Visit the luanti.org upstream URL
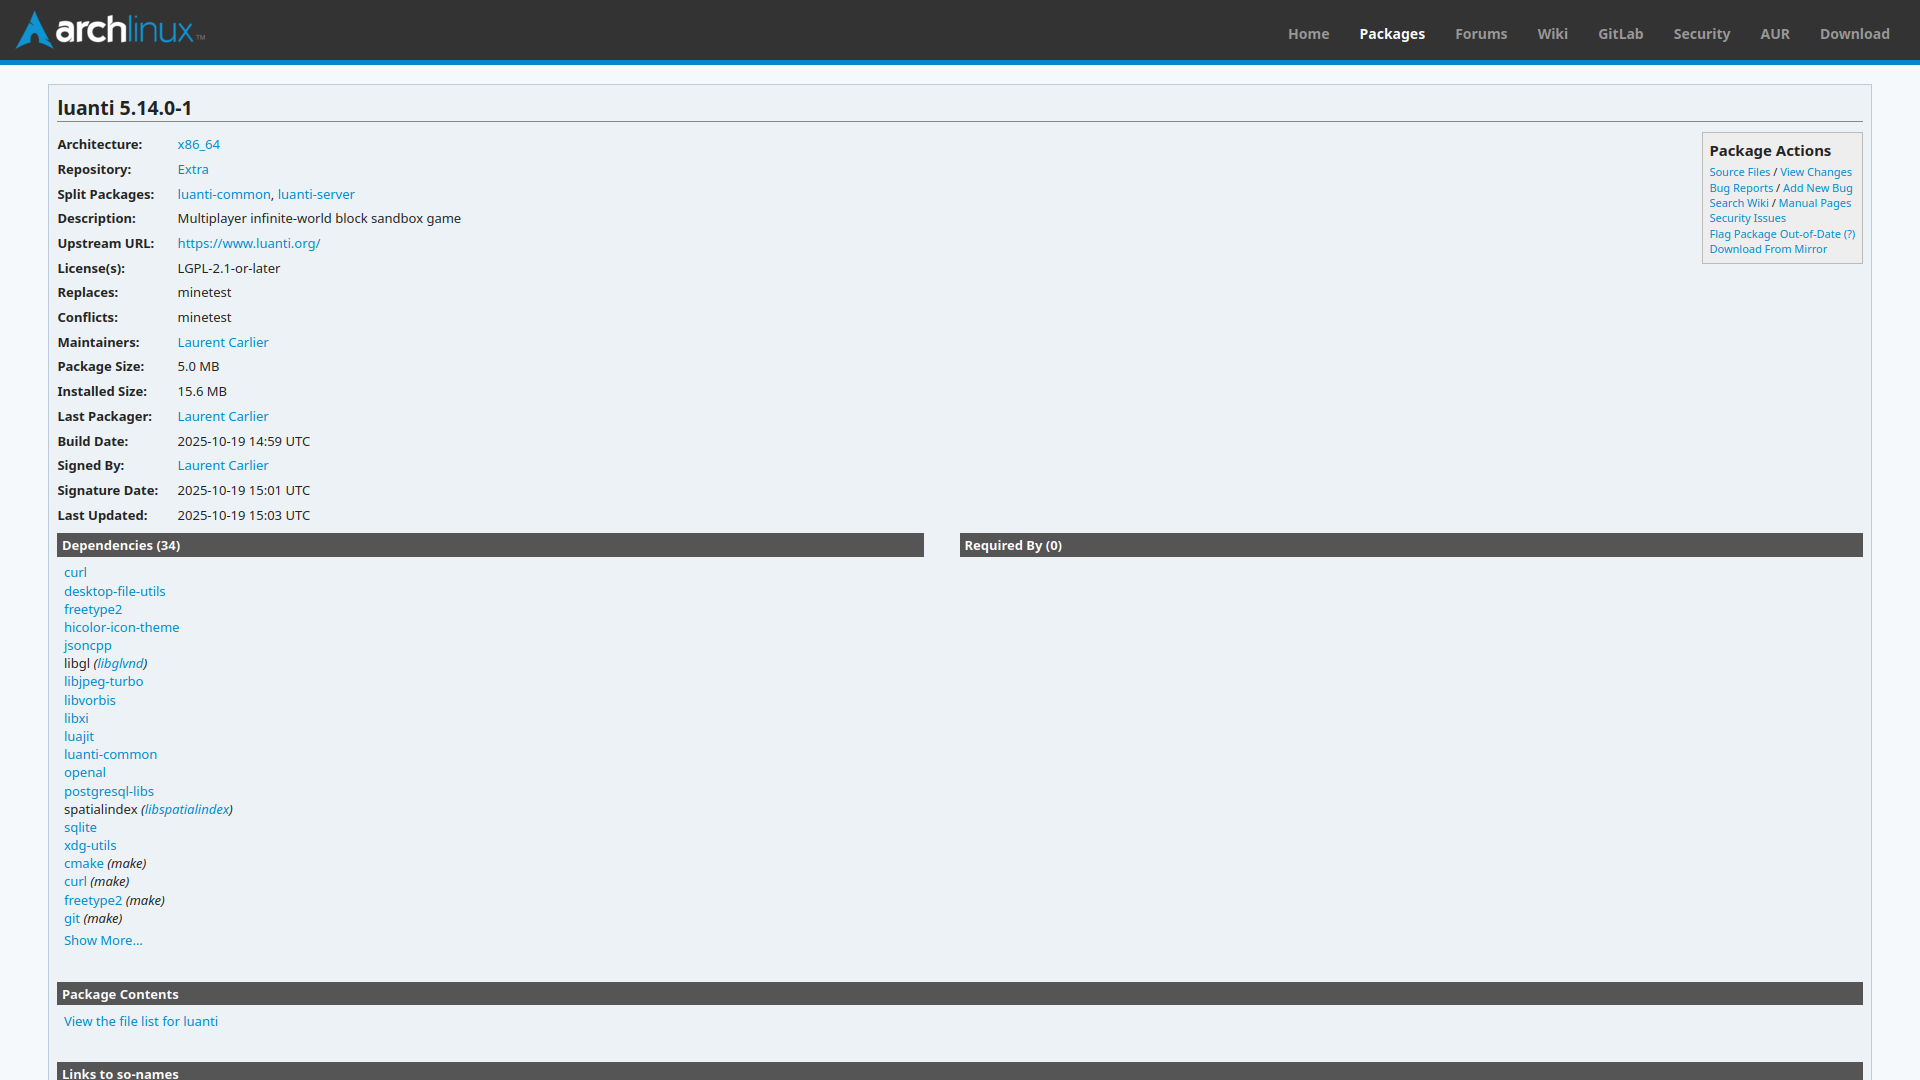 (248, 244)
